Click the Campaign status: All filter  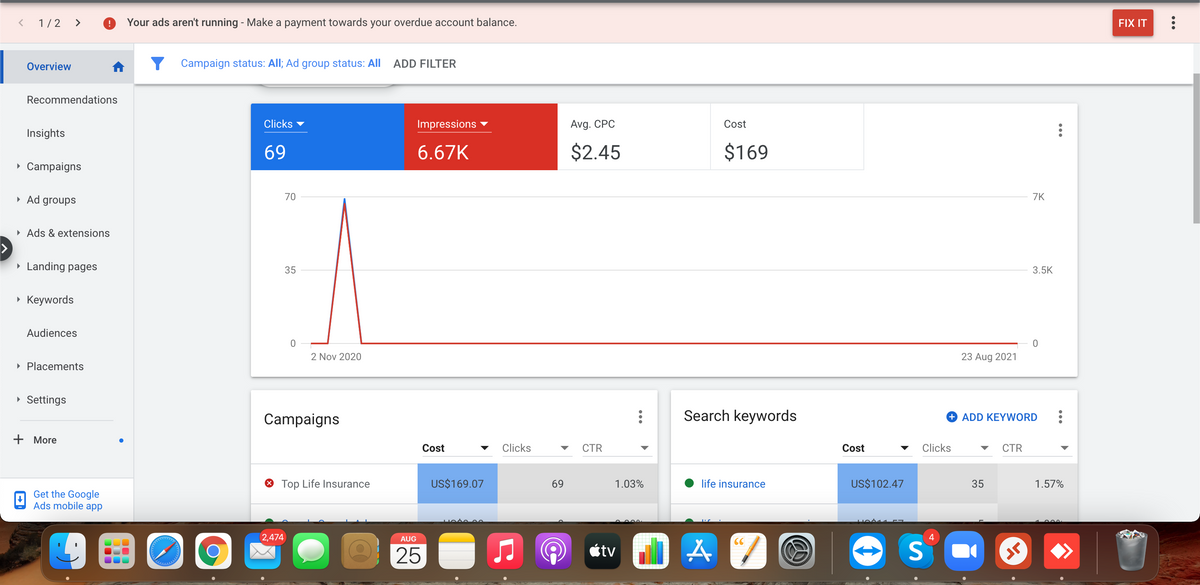[x=231, y=63]
